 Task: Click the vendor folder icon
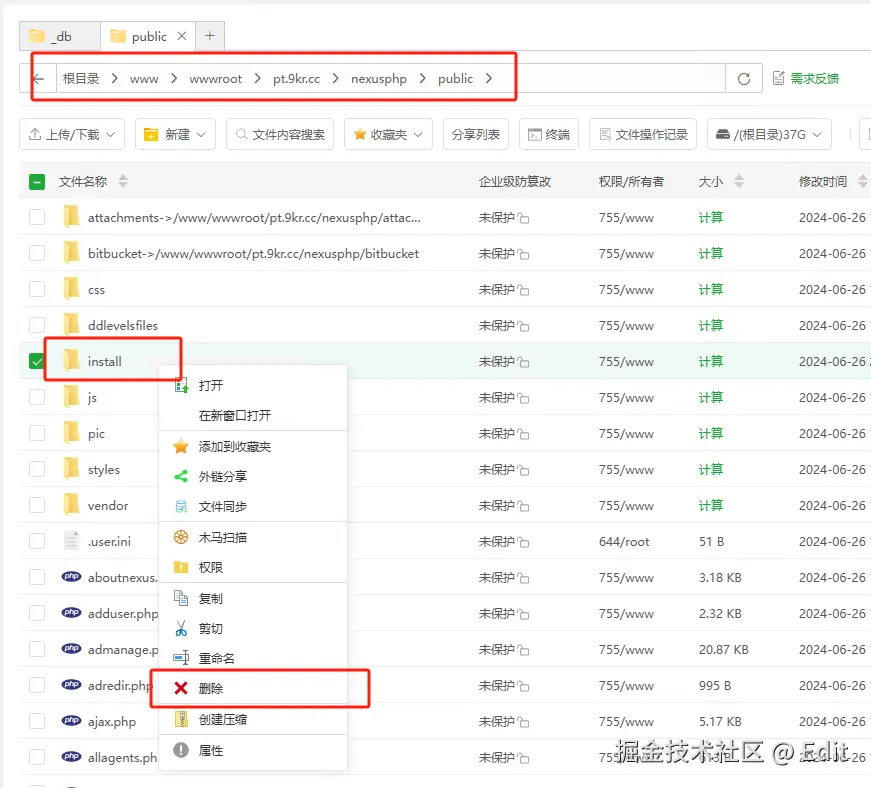click(x=71, y=505)
